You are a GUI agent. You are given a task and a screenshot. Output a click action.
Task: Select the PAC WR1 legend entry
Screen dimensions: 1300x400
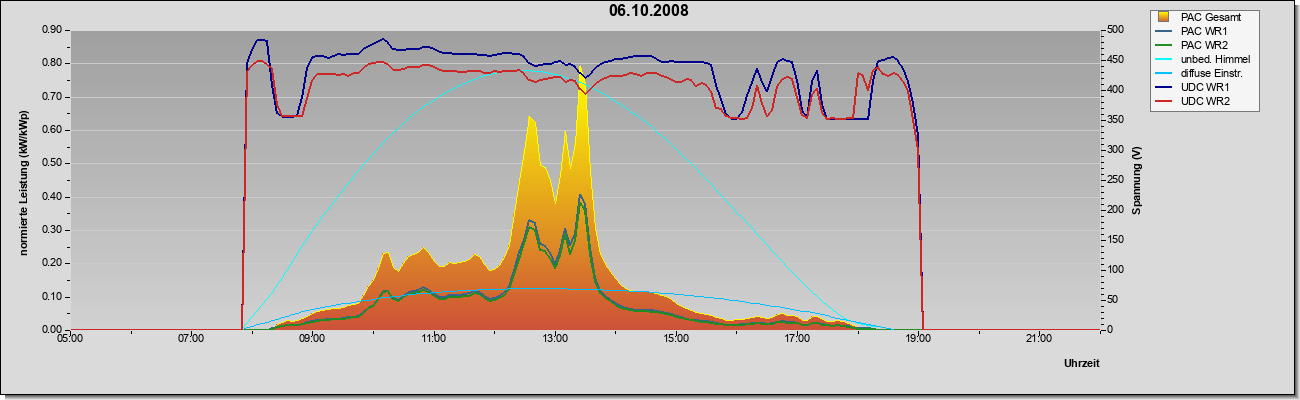(1205, 31)
